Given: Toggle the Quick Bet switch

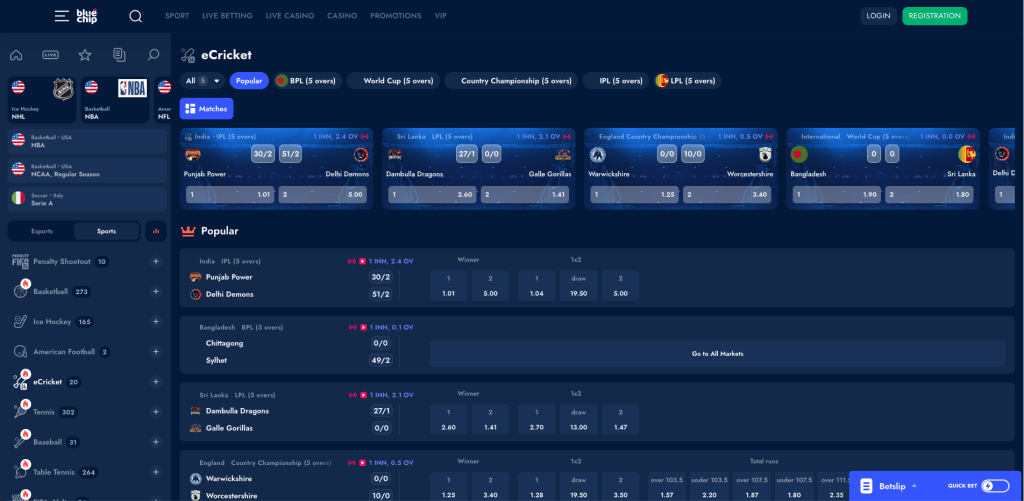Looking at the screenshot, I should click(996, 486).
